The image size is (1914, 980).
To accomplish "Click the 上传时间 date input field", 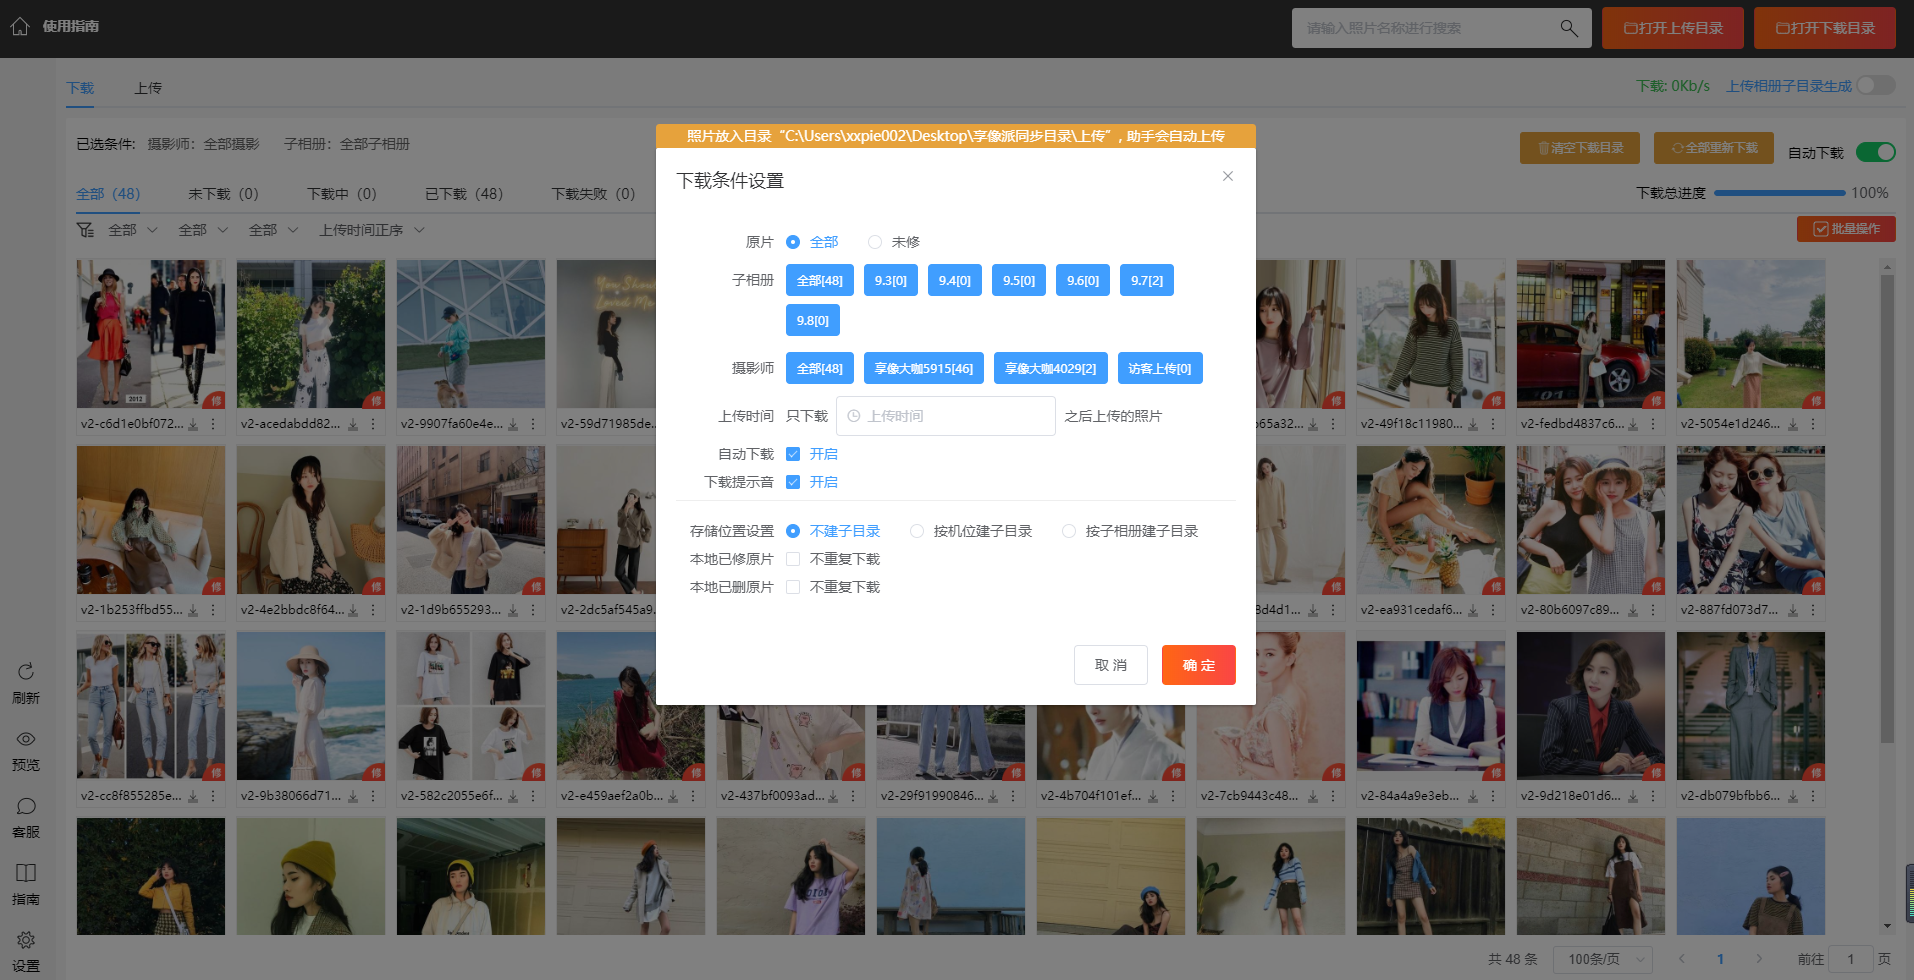I will tap(945, 416).
